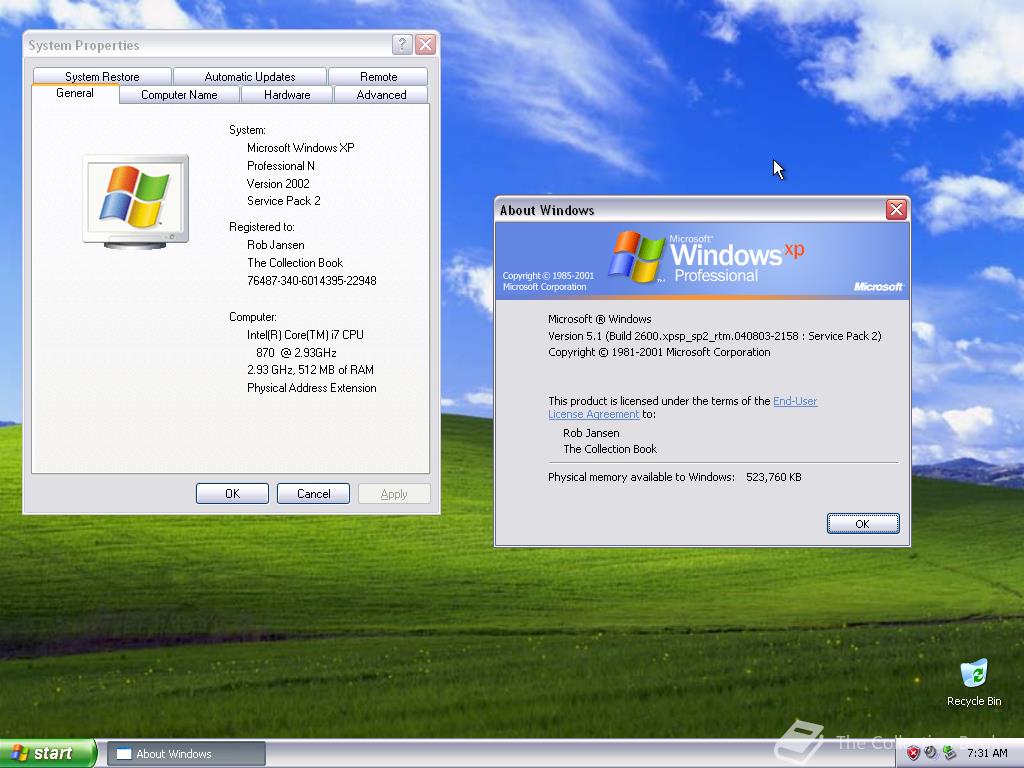The height and width of the screenshot is (768, 1024).
Task: Switch to the Remote tab
Action: pyautogui.click(x=378, y=76)
